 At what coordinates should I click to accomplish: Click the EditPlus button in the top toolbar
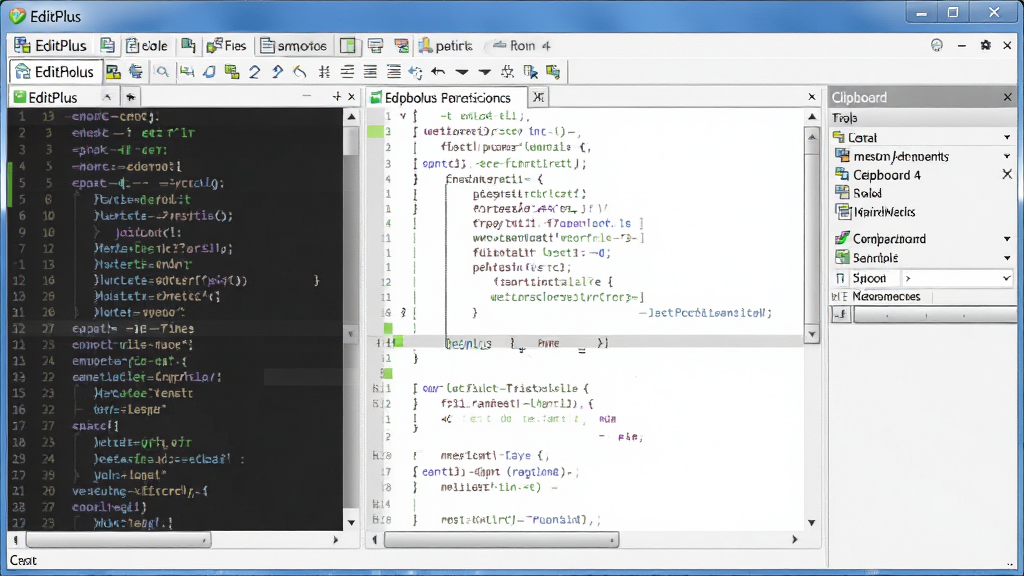tap(50, 46)
